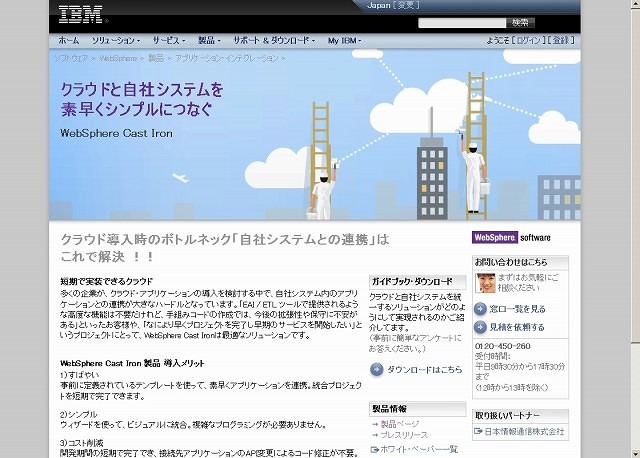Expand the ソリューション dropdown menu
Viewport: 640px width, 458px height.
pyautogui.click(x=115, y=41)
